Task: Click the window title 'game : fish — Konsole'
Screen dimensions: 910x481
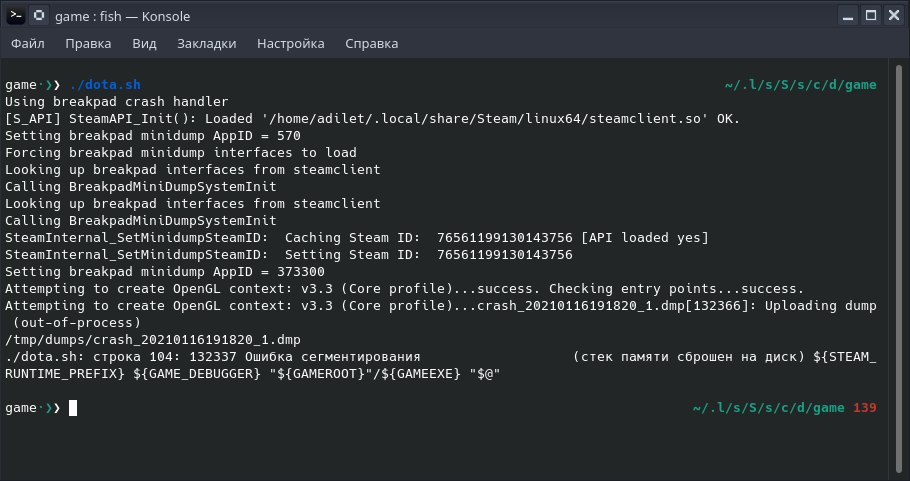Action: point(122,16)
